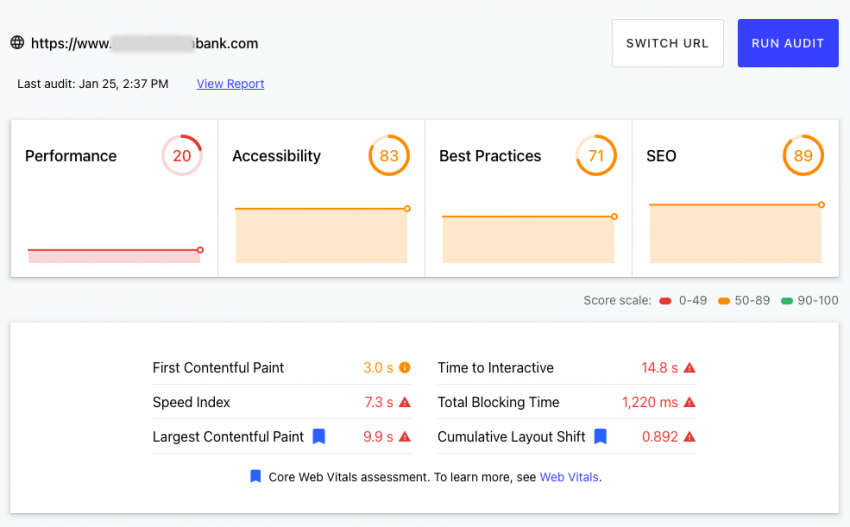Click the warning triangle for Total Blocking Time
850x527 pixels.
tap(689, 402)
